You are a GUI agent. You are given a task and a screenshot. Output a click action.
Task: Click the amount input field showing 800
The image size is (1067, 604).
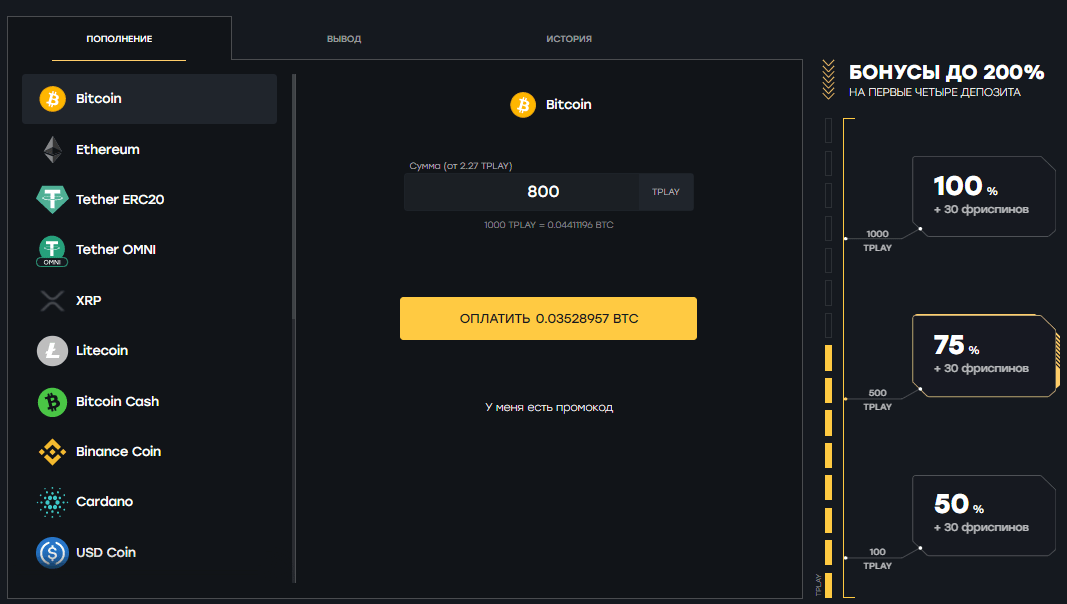pos(521,192)
